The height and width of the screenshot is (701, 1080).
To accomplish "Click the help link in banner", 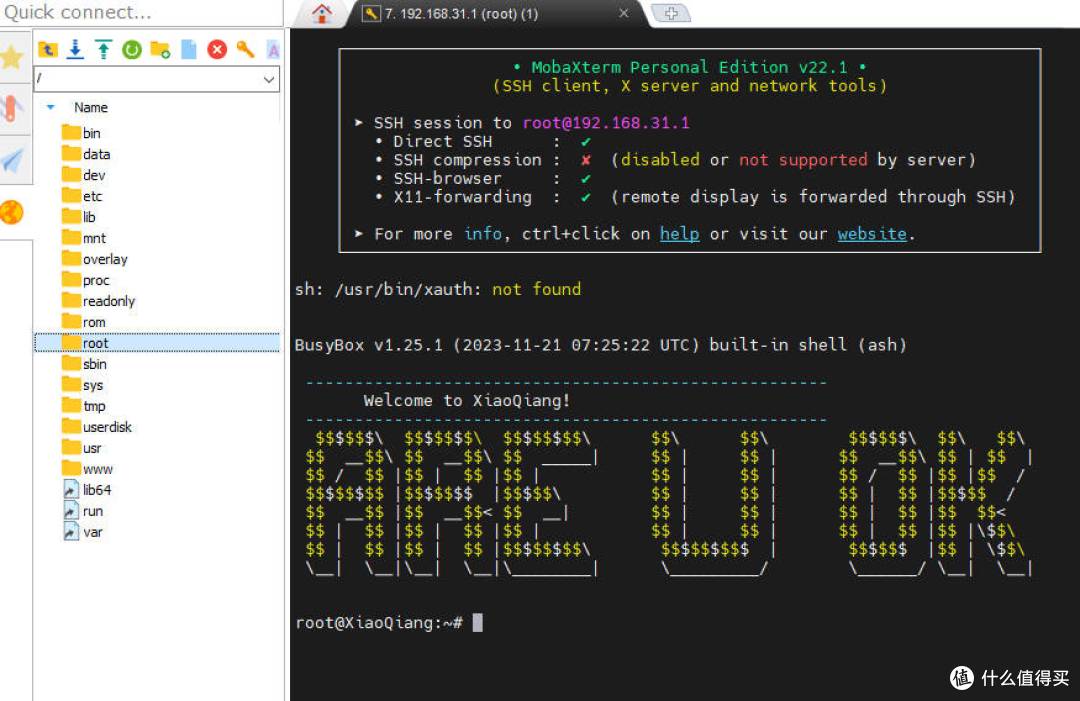I will pyautogui.click(x=679, y=234).
